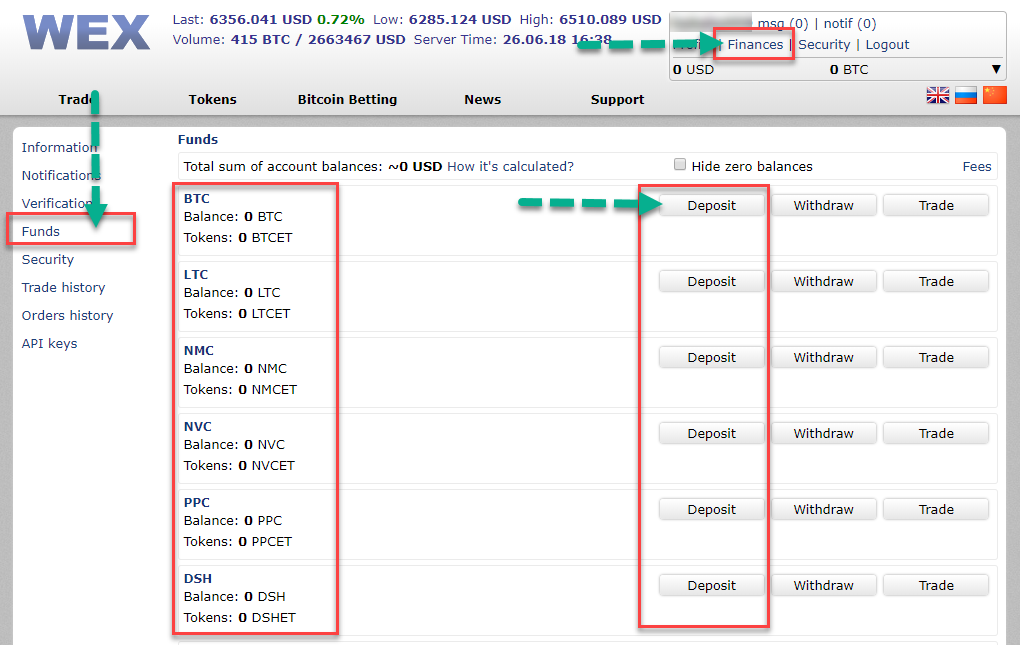The height and width of the screenshot is (645, 1020).
Task: Click the 0 DSHET tokens value
Action: (x=267, y=618)
